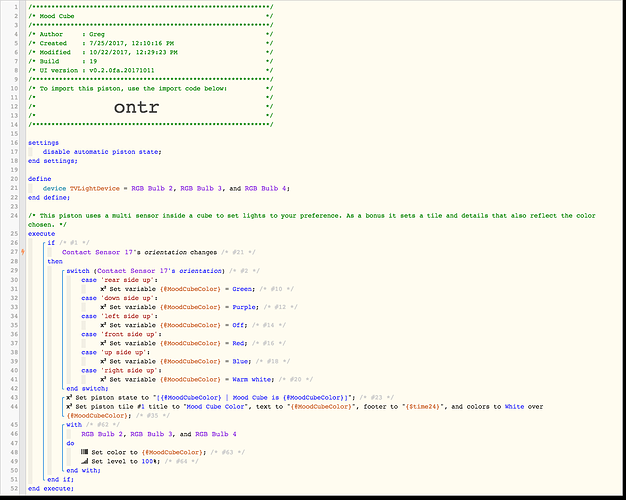Click the x² icon before Set variable Red
The image size is (626, 500).
tap(103, 343)
